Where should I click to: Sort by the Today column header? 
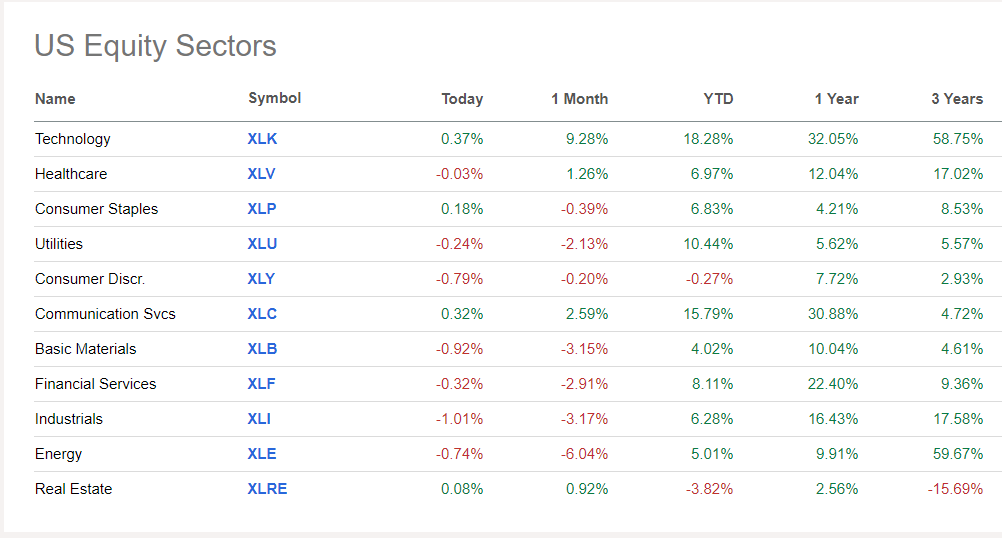(x=462, y=99)
